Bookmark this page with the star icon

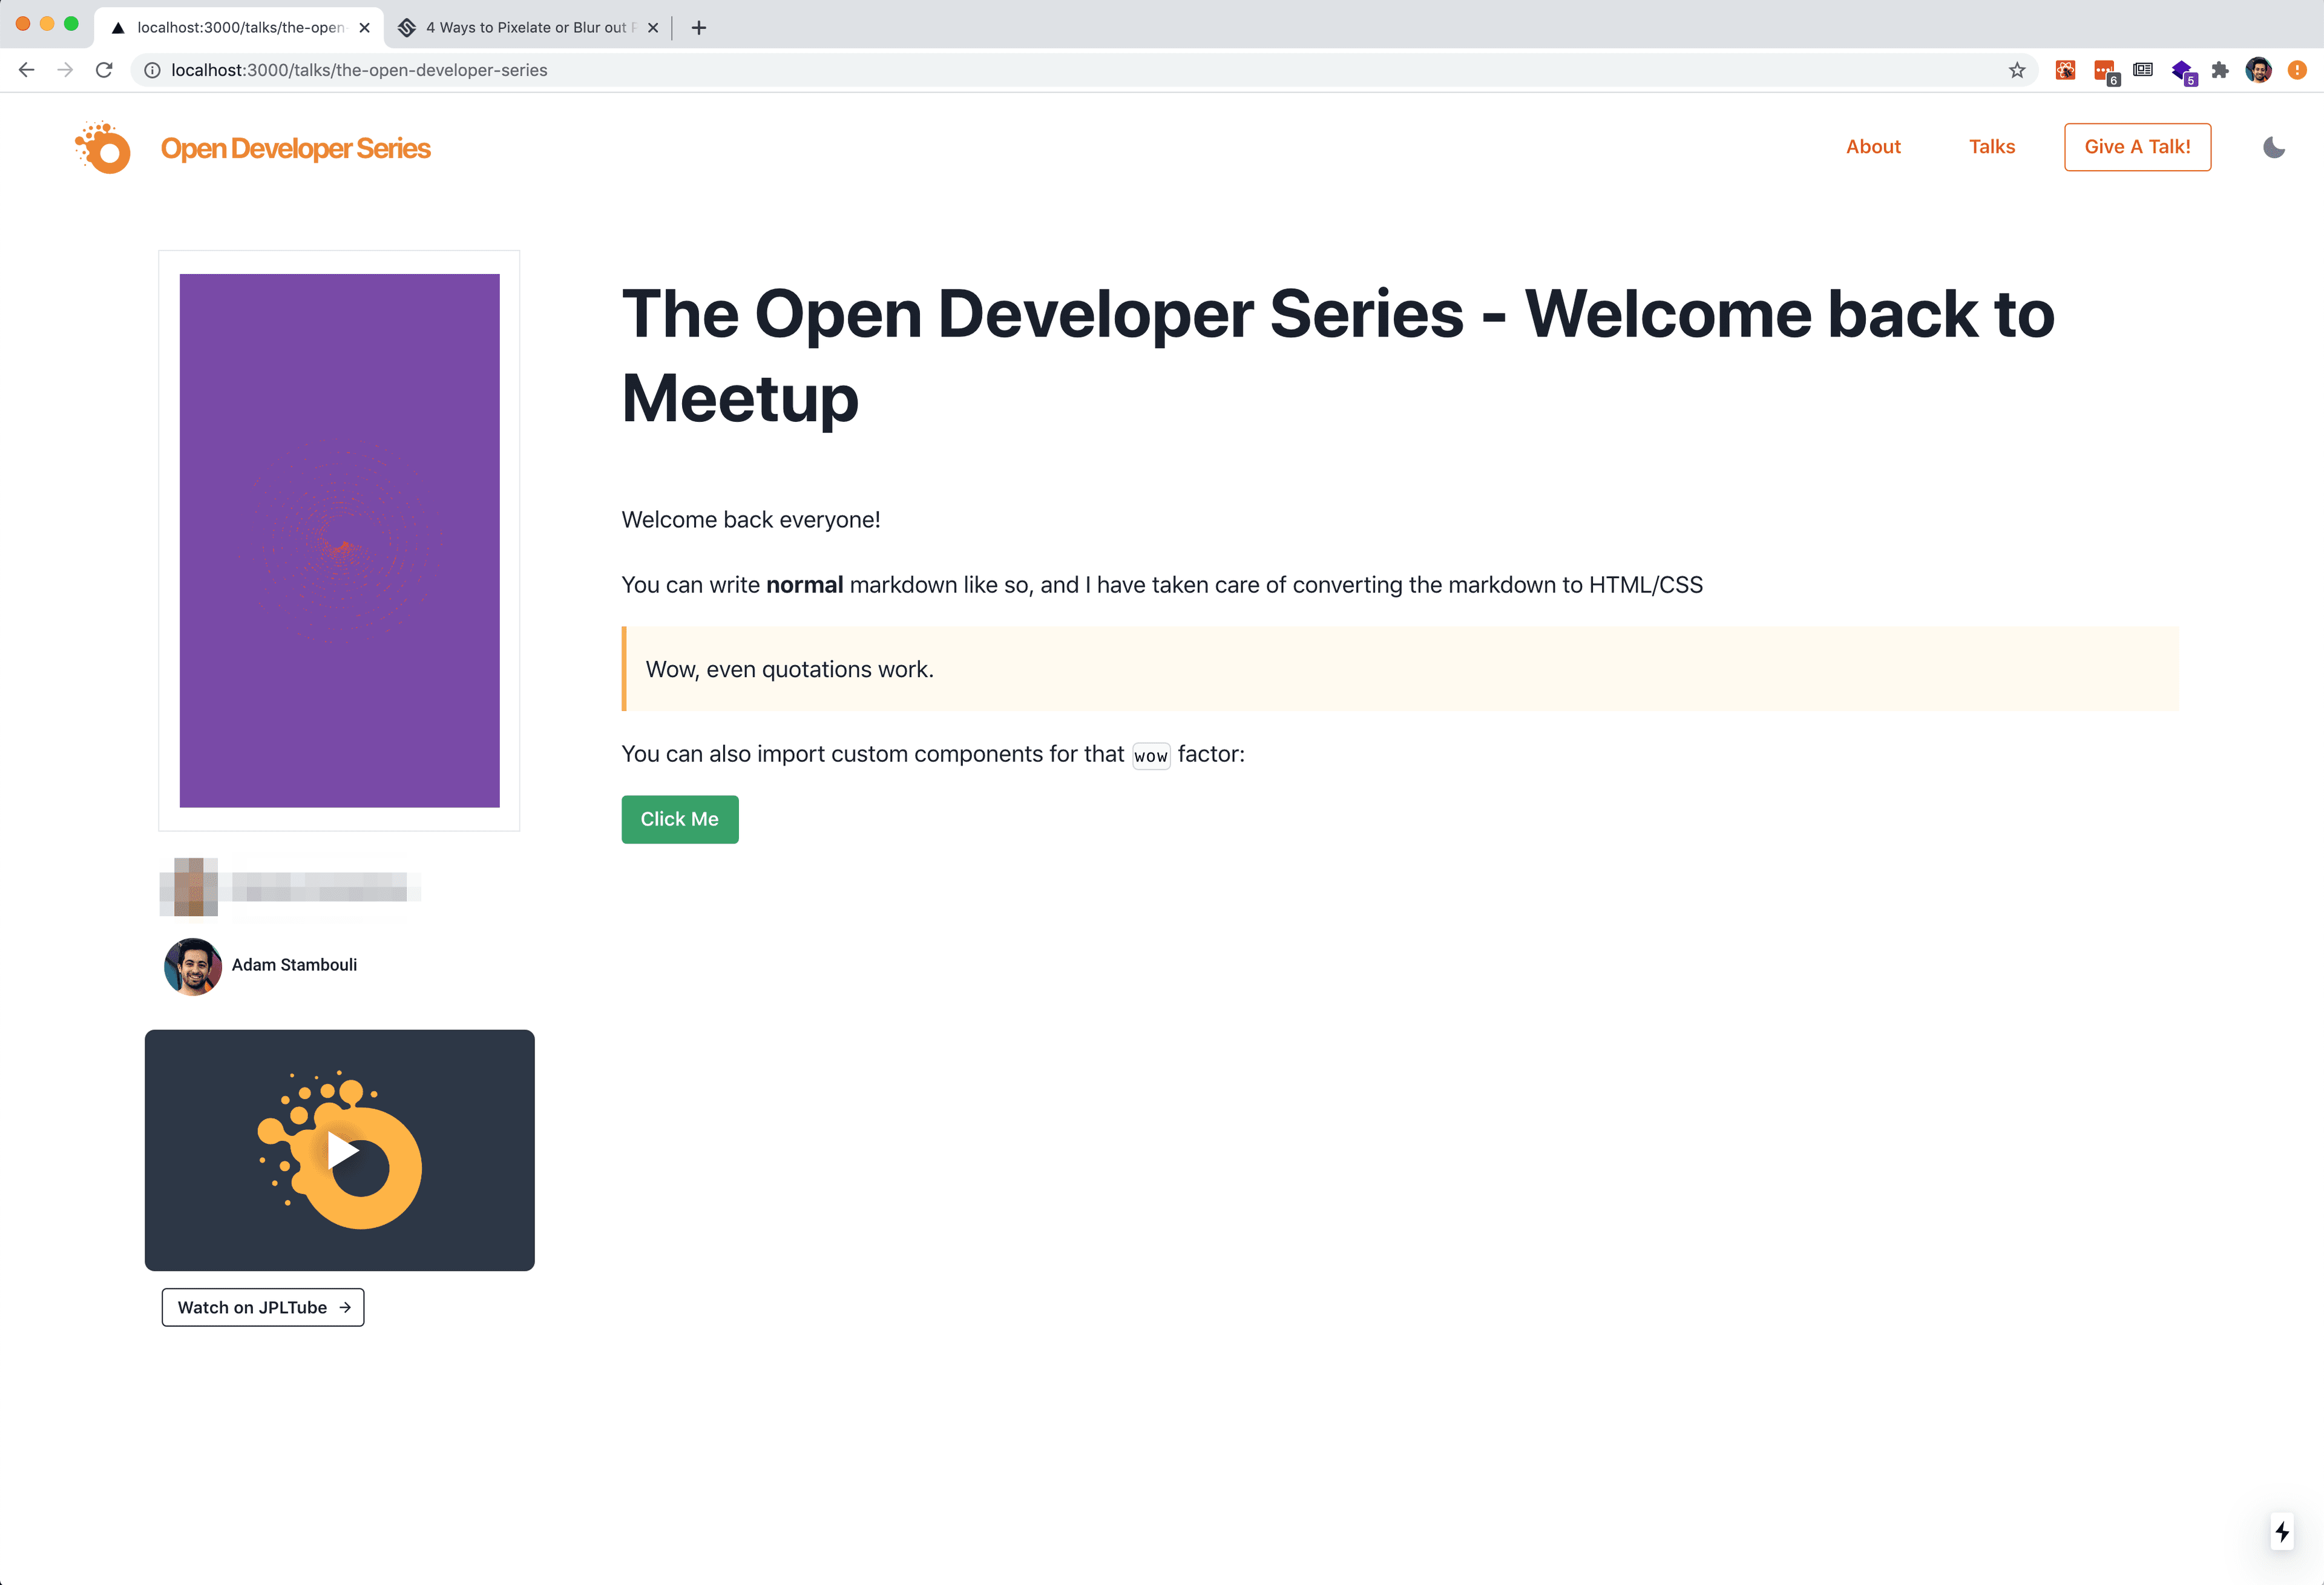tap(2016, 70)
